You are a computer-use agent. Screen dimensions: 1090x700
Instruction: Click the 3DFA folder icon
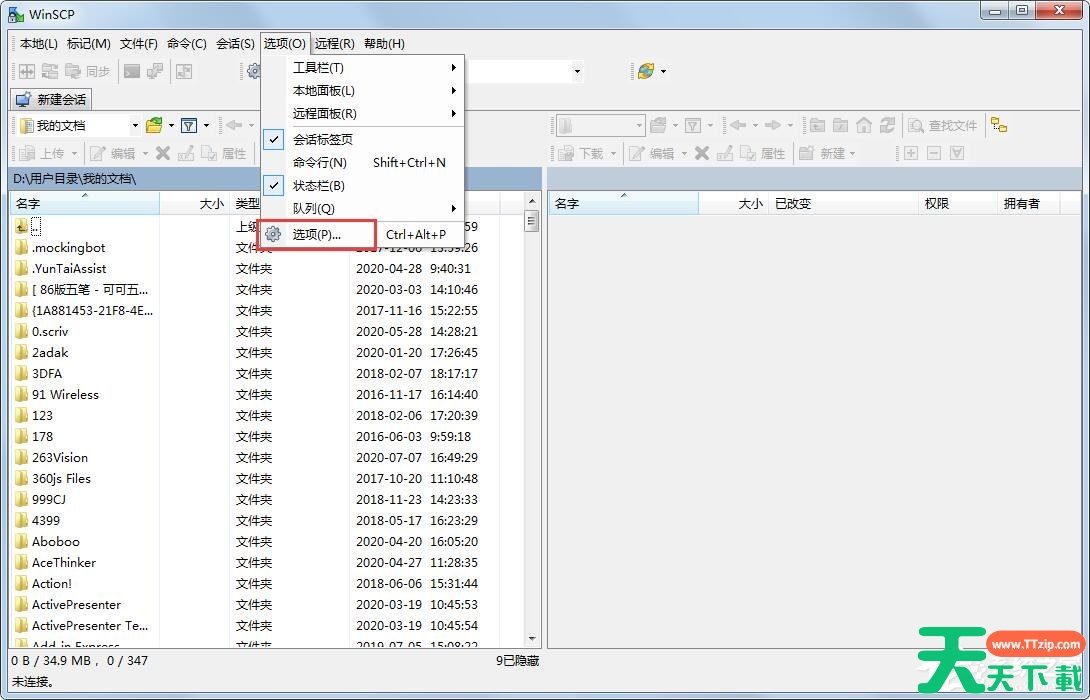pos(22,373)
